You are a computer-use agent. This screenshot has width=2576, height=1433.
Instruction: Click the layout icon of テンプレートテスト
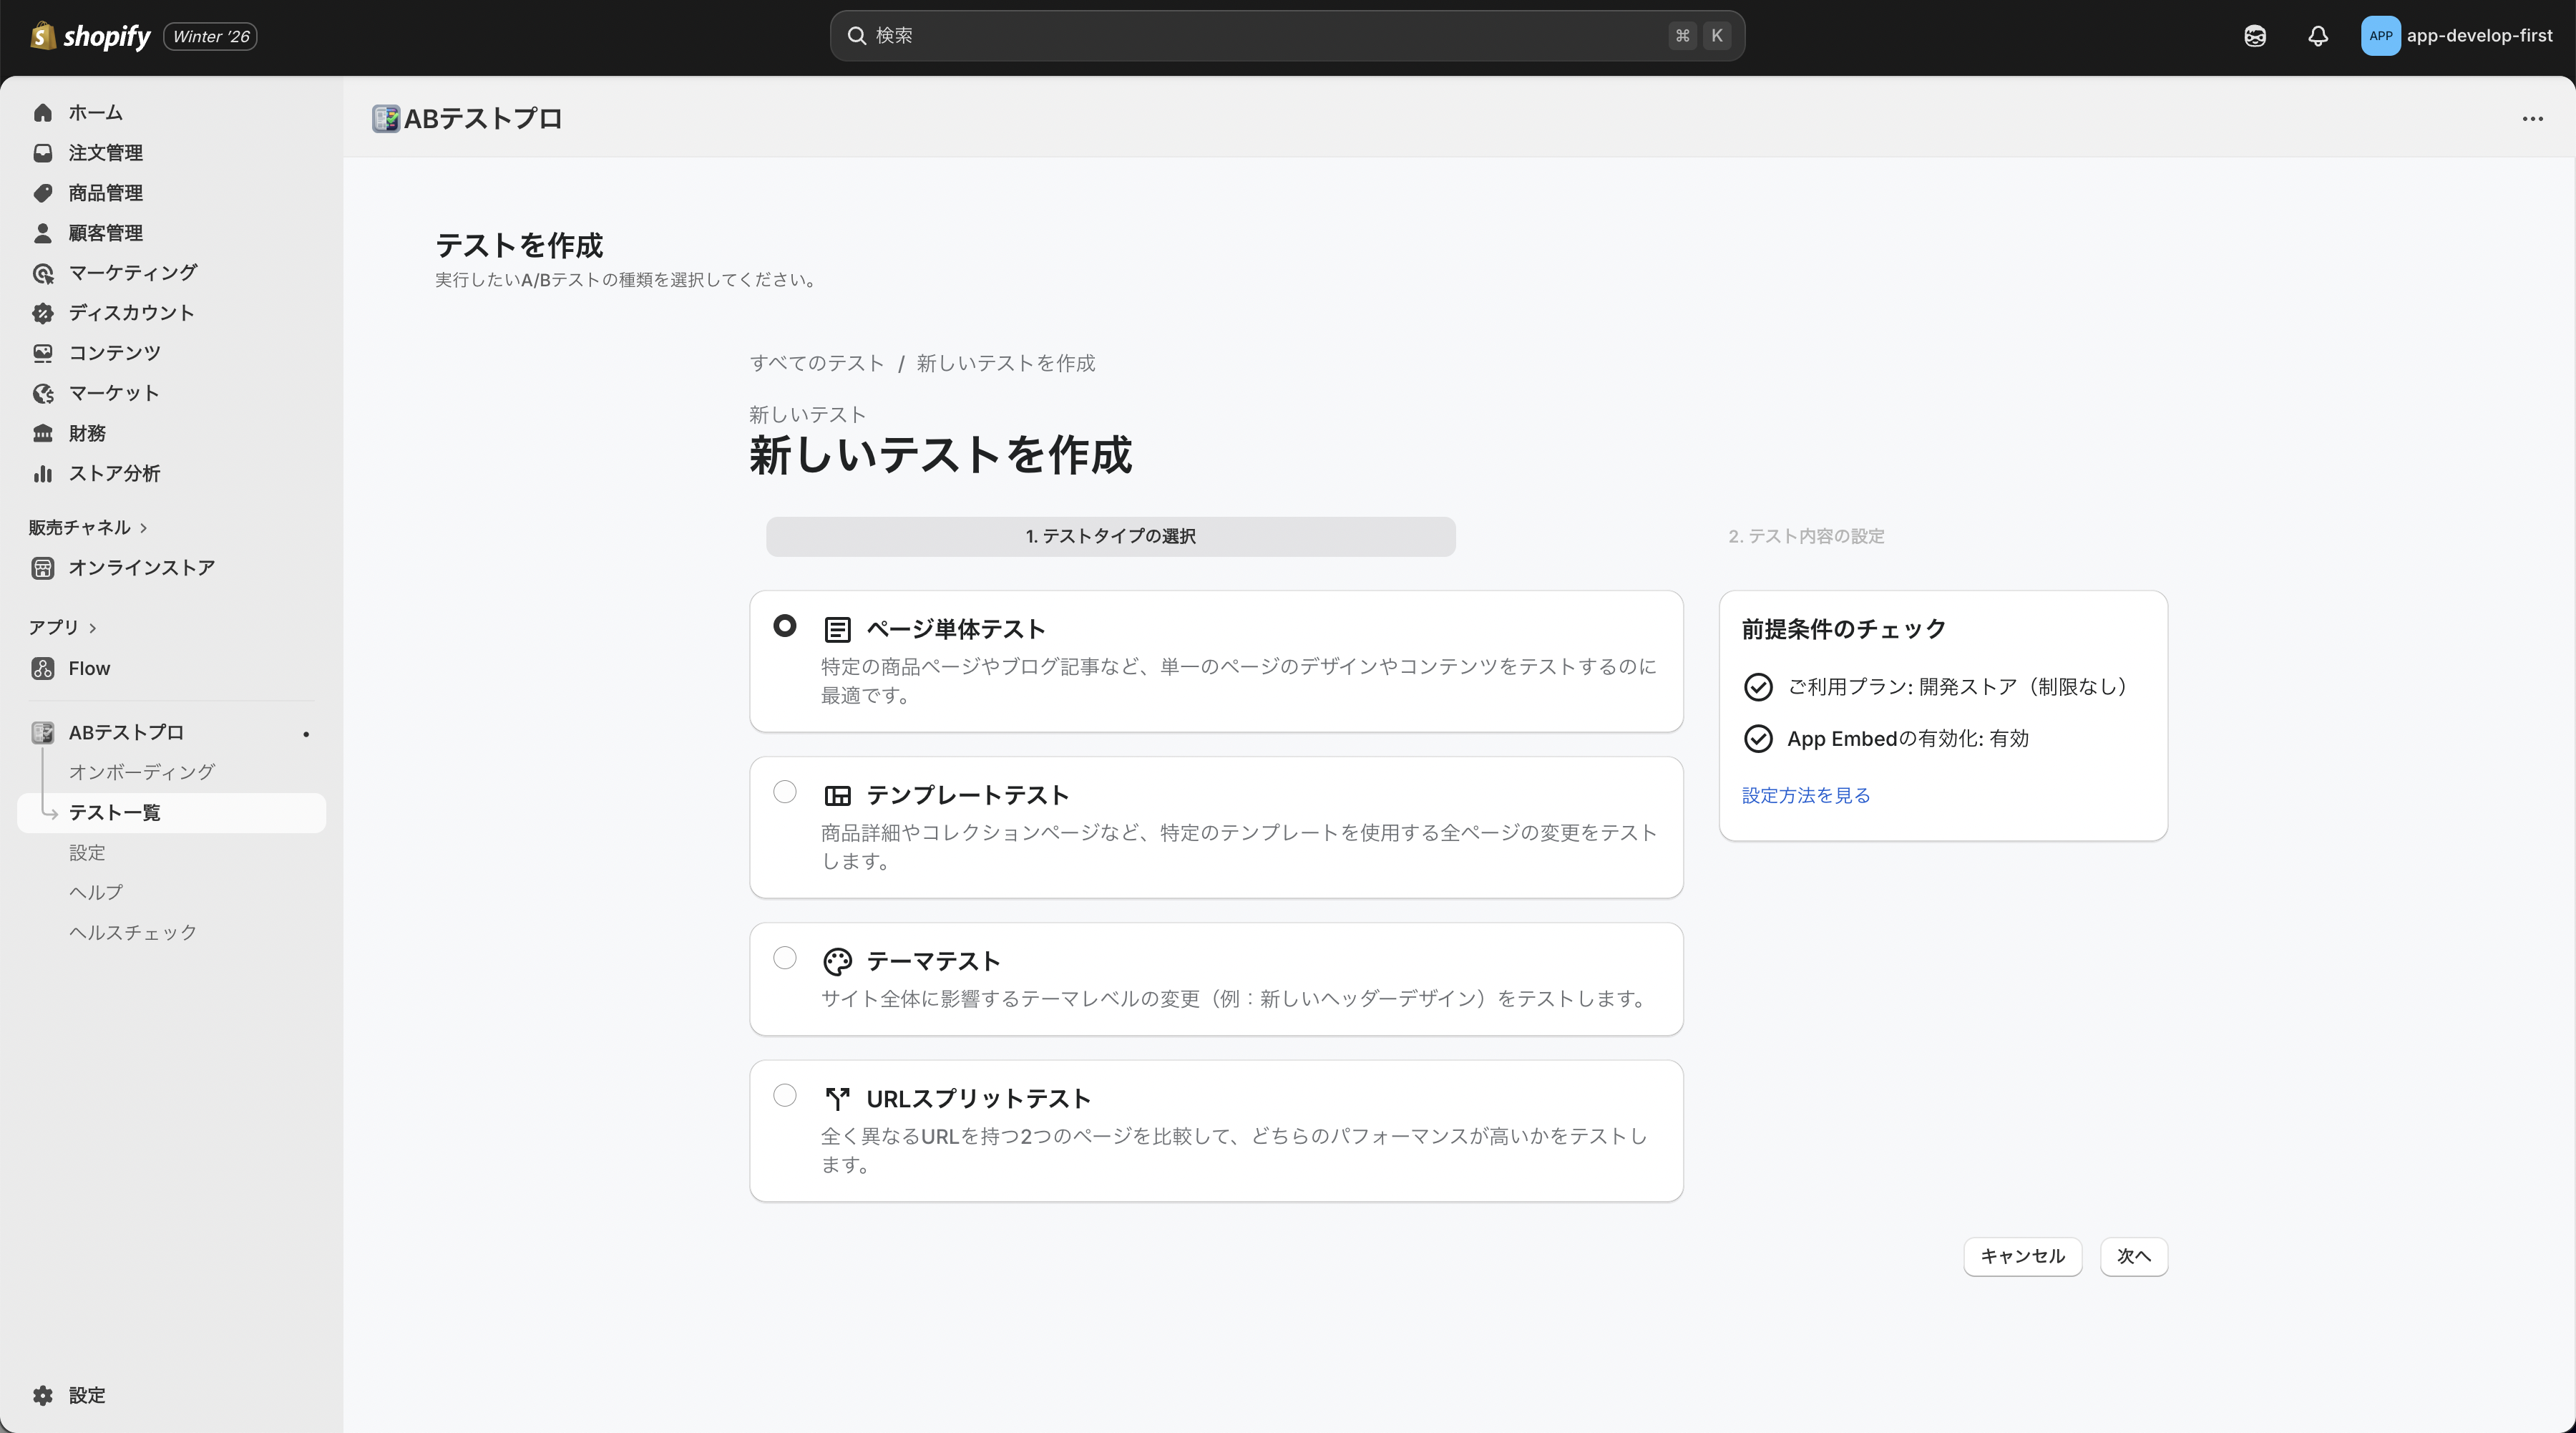click(x=837, y=795)
